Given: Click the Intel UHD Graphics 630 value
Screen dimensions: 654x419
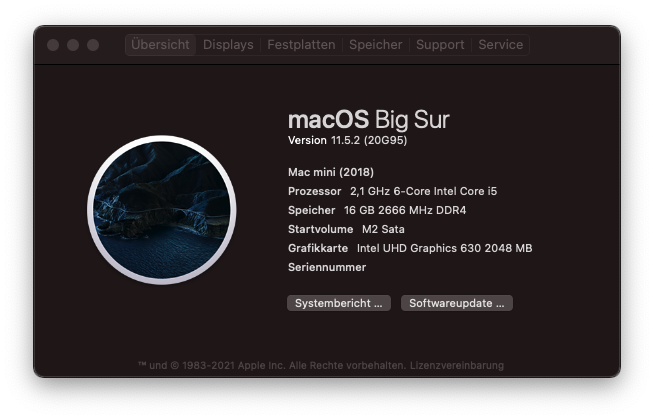Looking at the screenshot, I should [x=444, y=248].
